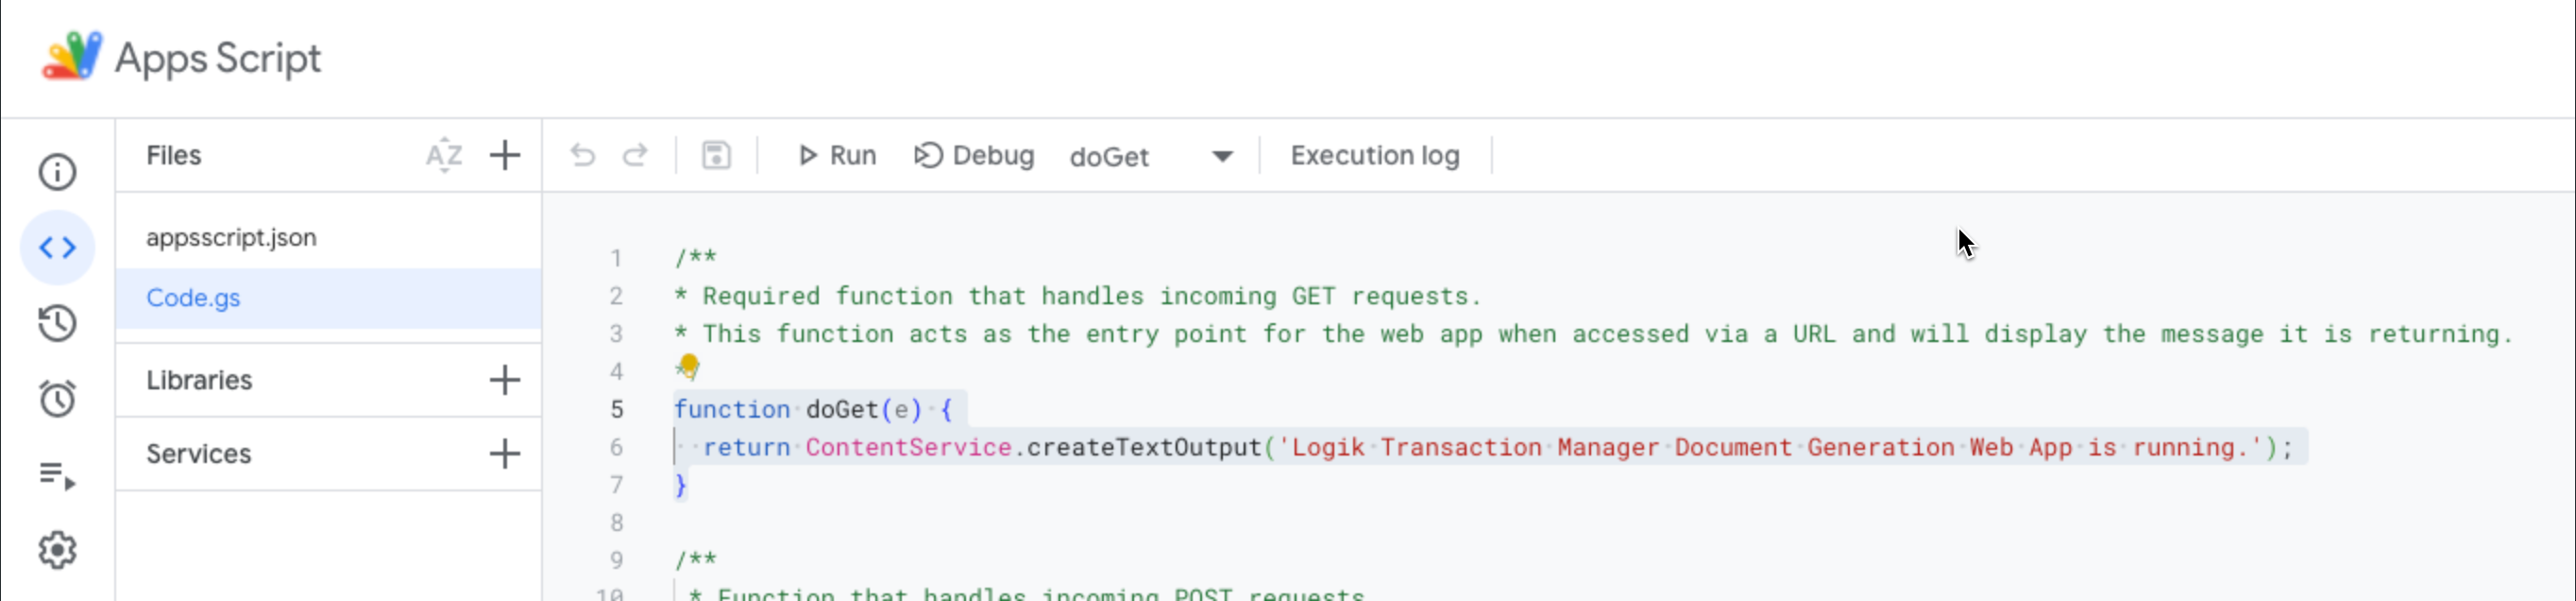This screenshot has width=2576, height=601.
Task: Click the 'Required function that handles' comment
Action: click(x=1077, y=296)
